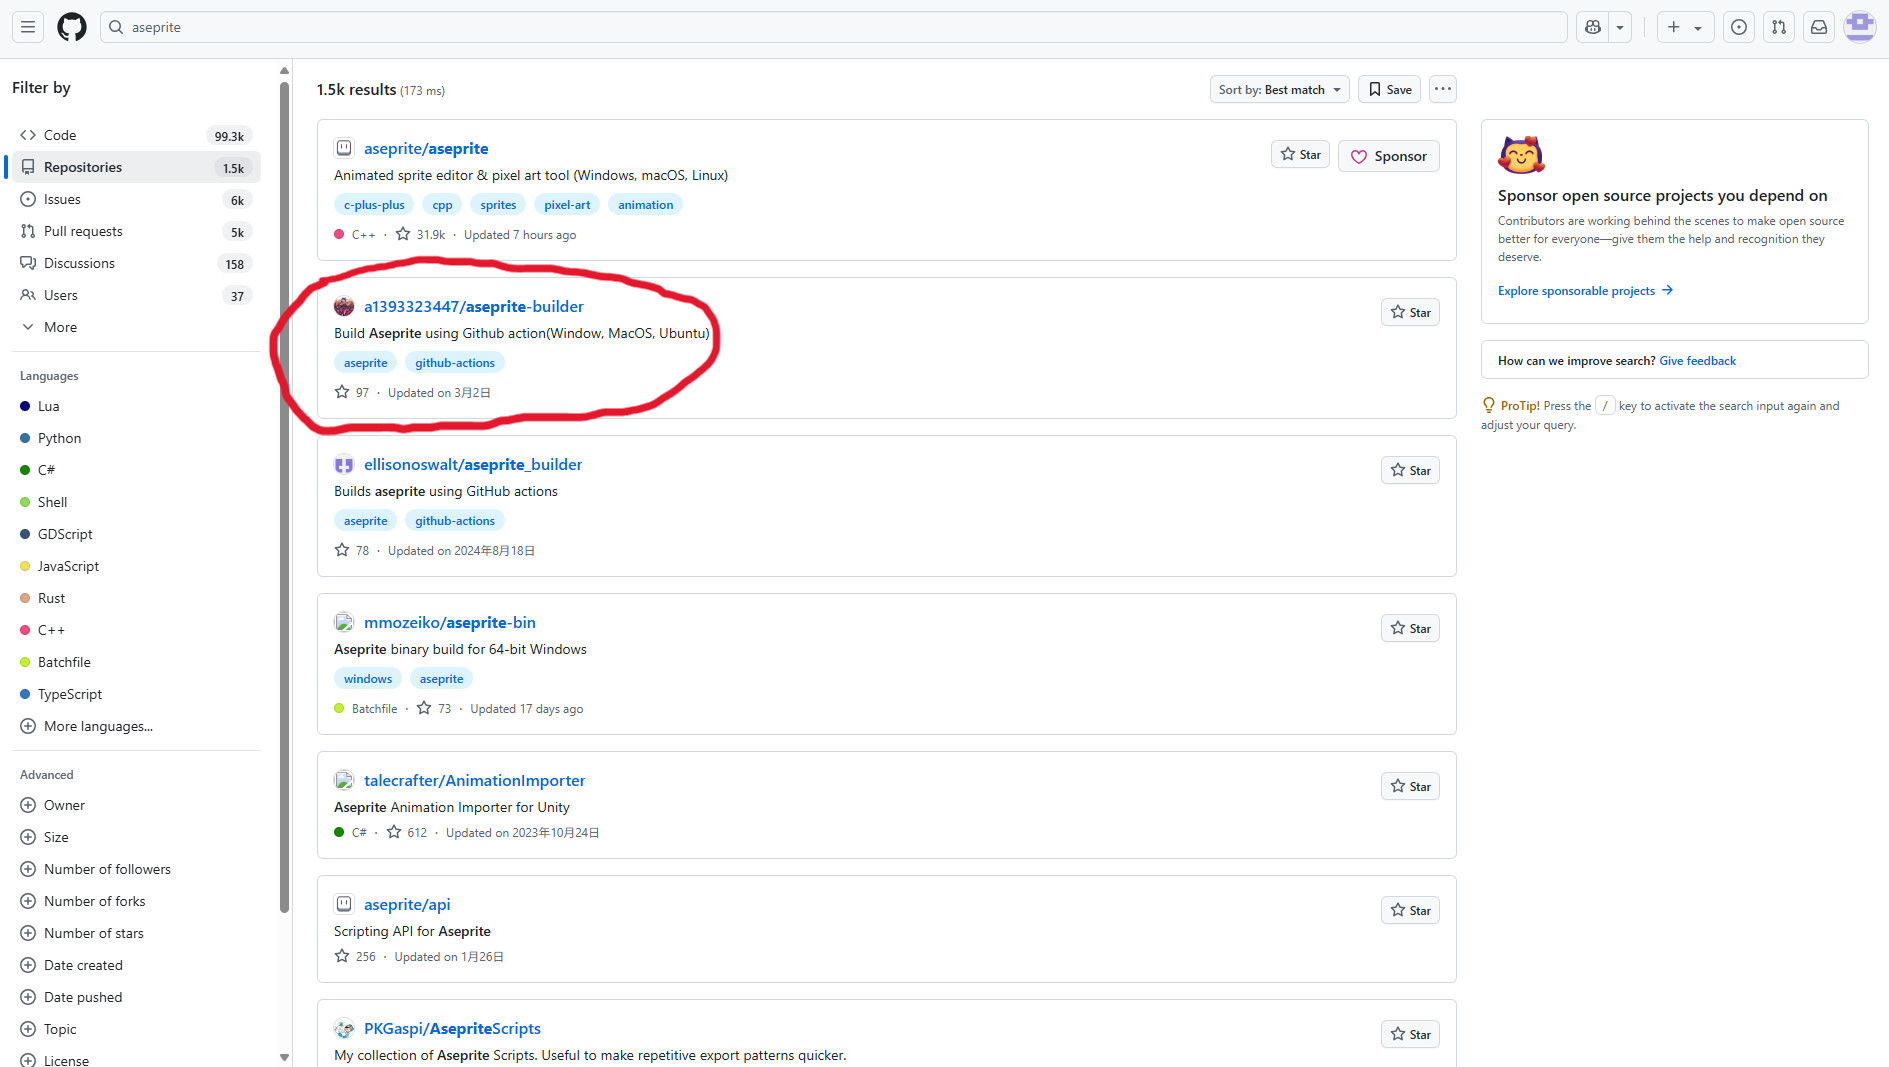Open the three-dot search options menu

tap(1442, 89)
